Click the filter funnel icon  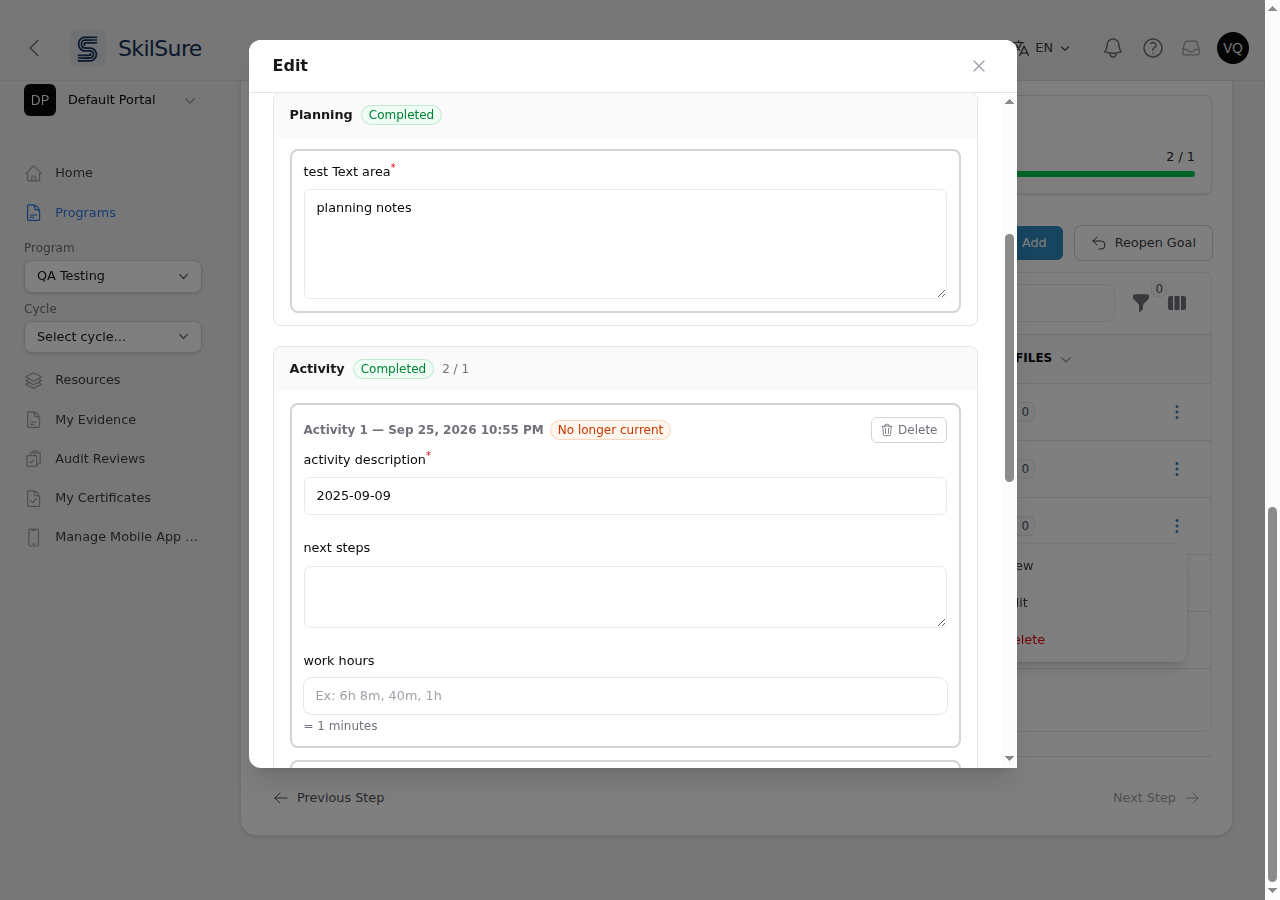click(x=1141, y=302)
